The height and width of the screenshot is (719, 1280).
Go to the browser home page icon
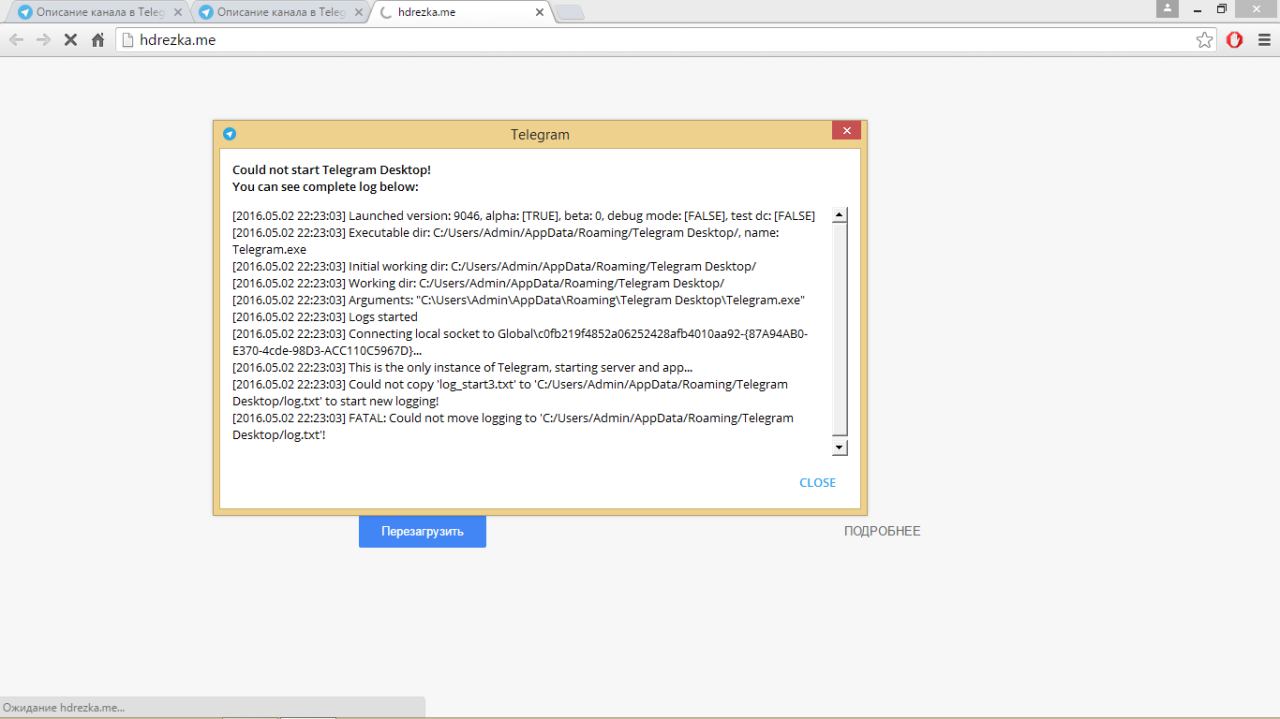click(98, 40)
